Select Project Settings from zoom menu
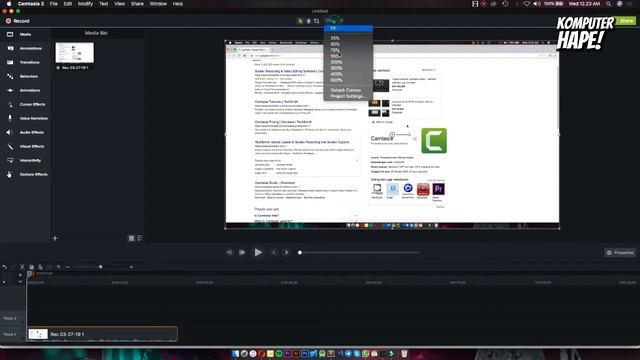Viewport: 640px width, 360px height. (x=348, y=96)
